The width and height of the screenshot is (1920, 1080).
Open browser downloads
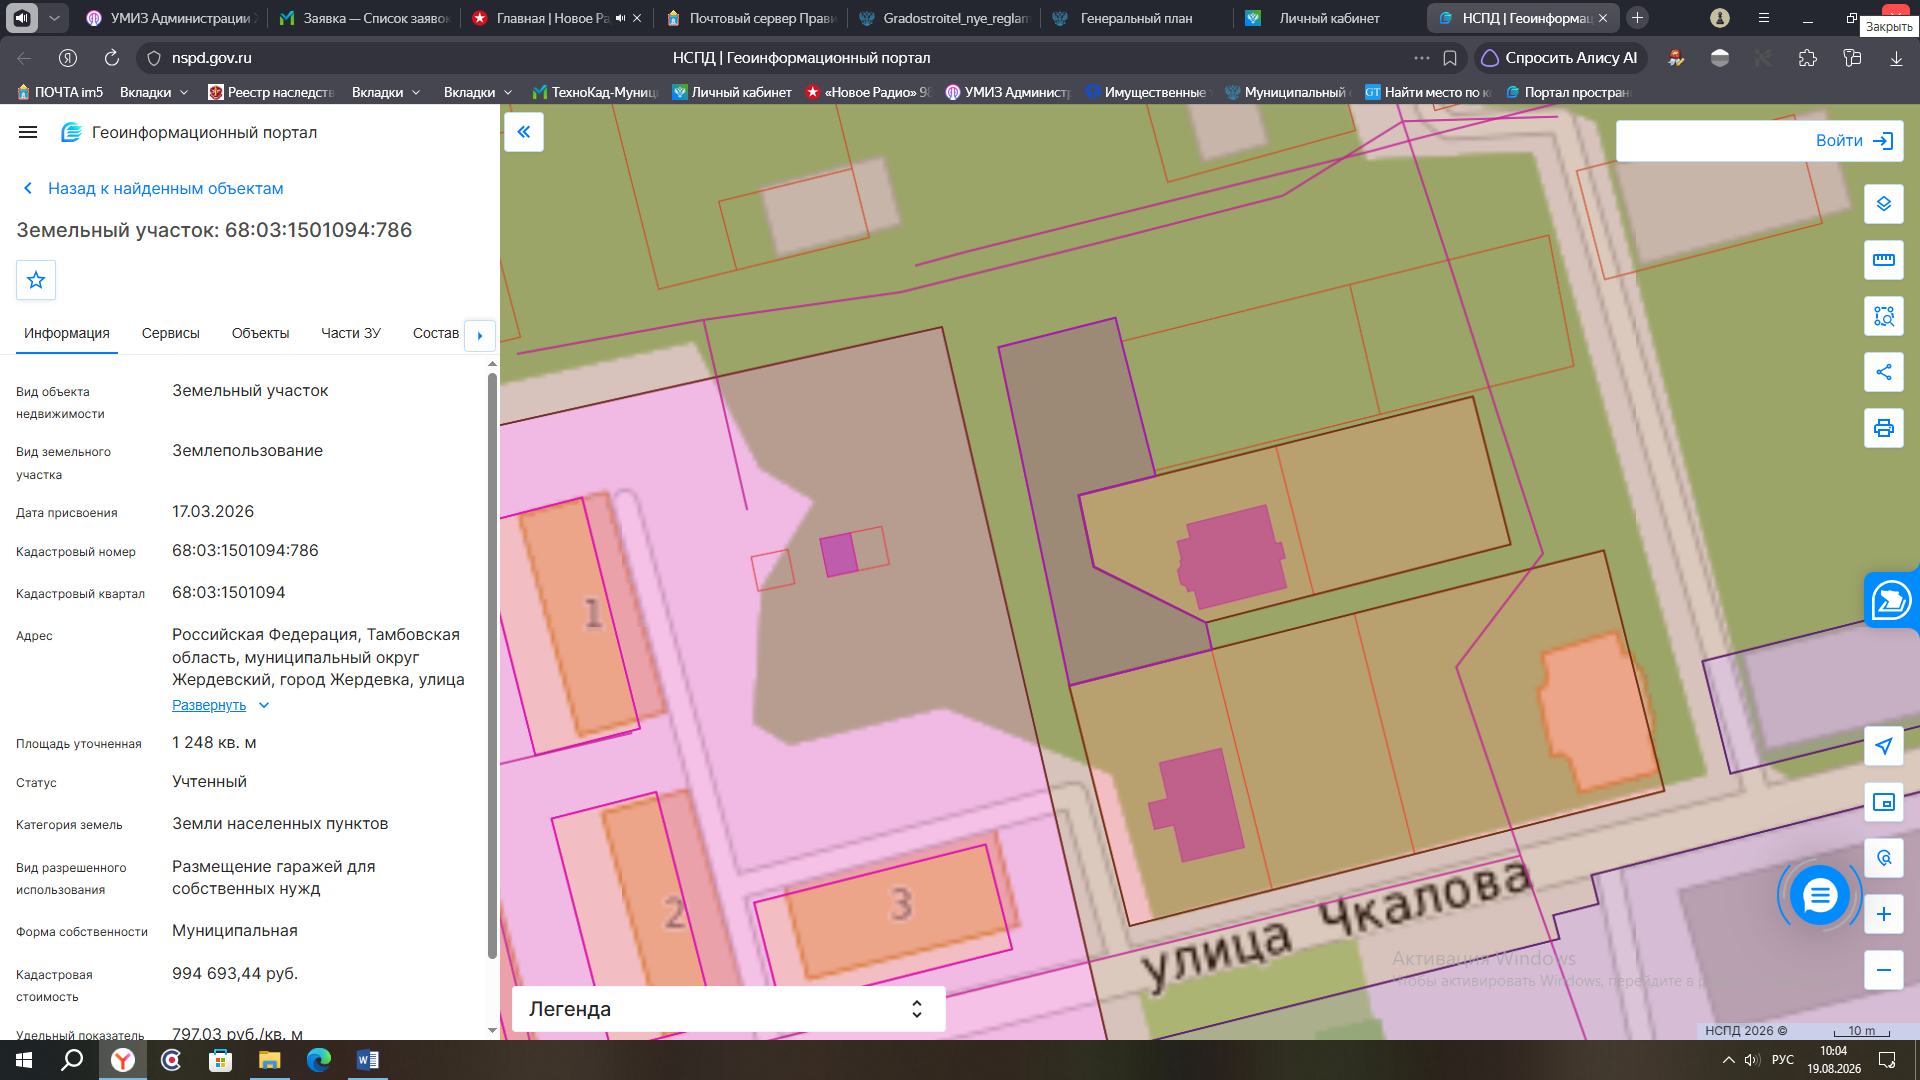tap(1896, 58)
